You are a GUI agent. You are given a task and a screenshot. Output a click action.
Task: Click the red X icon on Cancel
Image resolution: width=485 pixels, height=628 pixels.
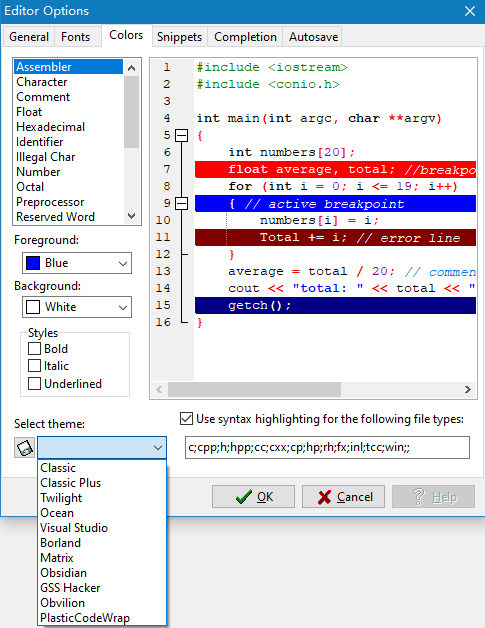coord(324,497)
